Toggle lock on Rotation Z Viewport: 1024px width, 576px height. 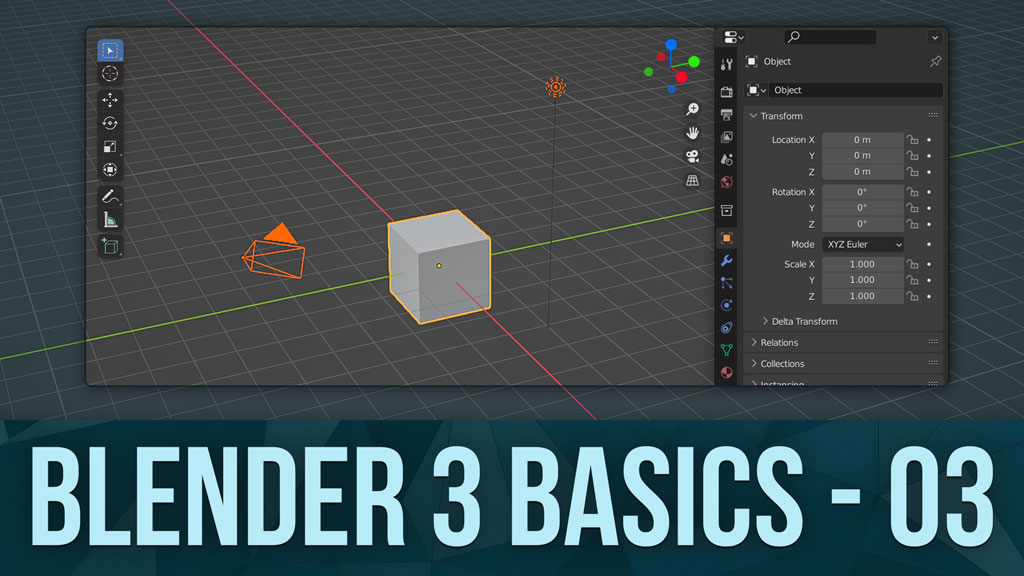coord(912,224)
